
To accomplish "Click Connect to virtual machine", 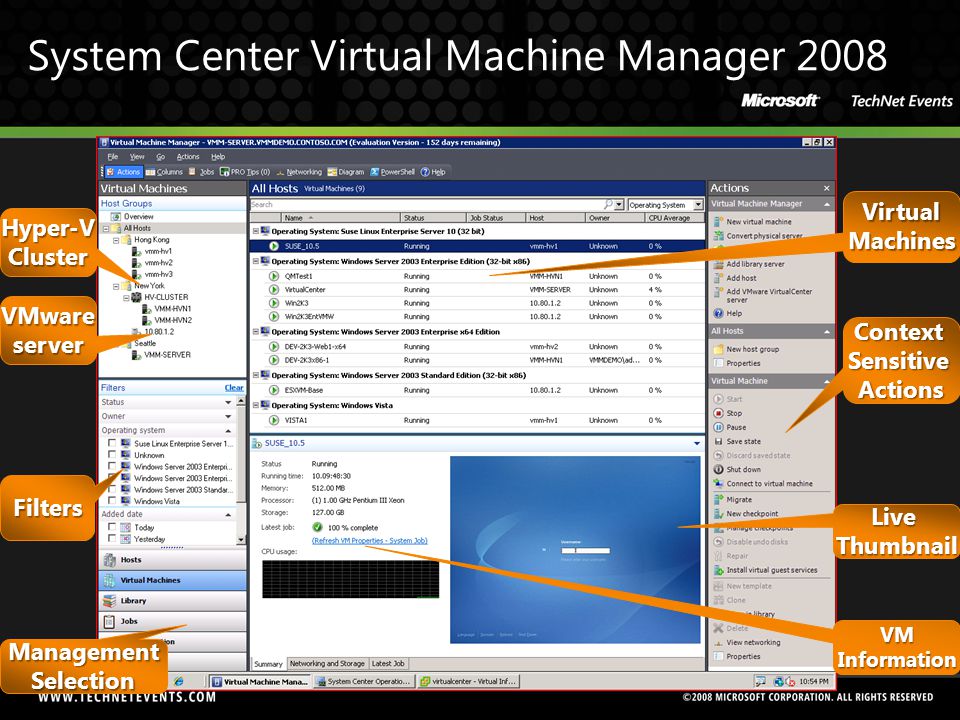I will [x=763, y=484].
